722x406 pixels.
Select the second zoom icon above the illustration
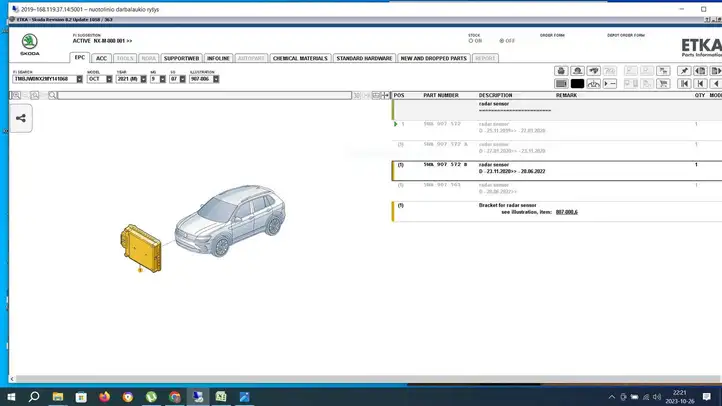click(35, 95)
